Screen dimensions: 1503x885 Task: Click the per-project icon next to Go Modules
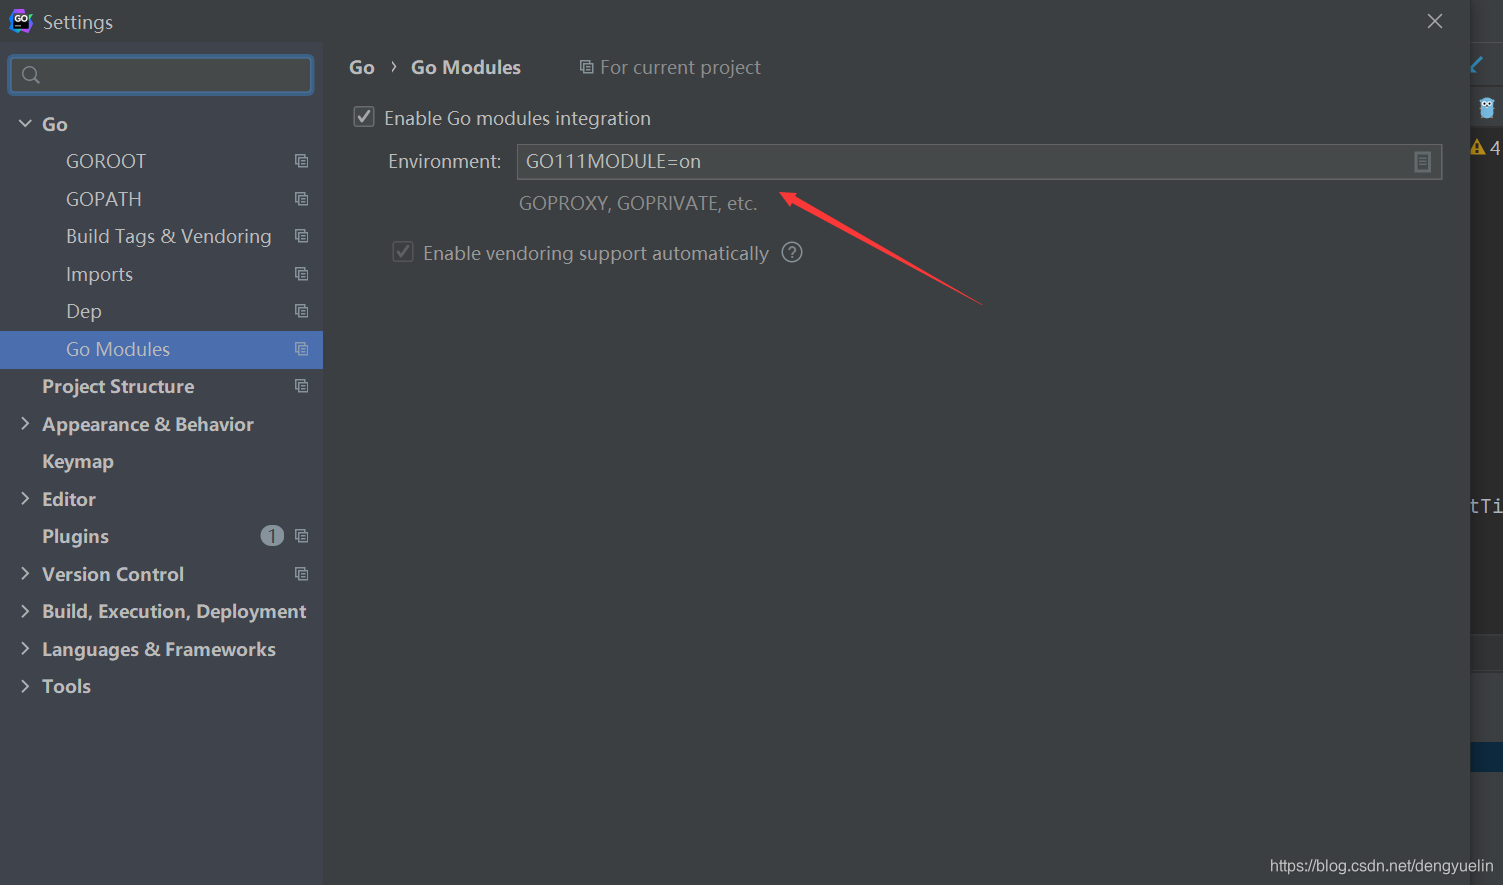click(301, 349)
